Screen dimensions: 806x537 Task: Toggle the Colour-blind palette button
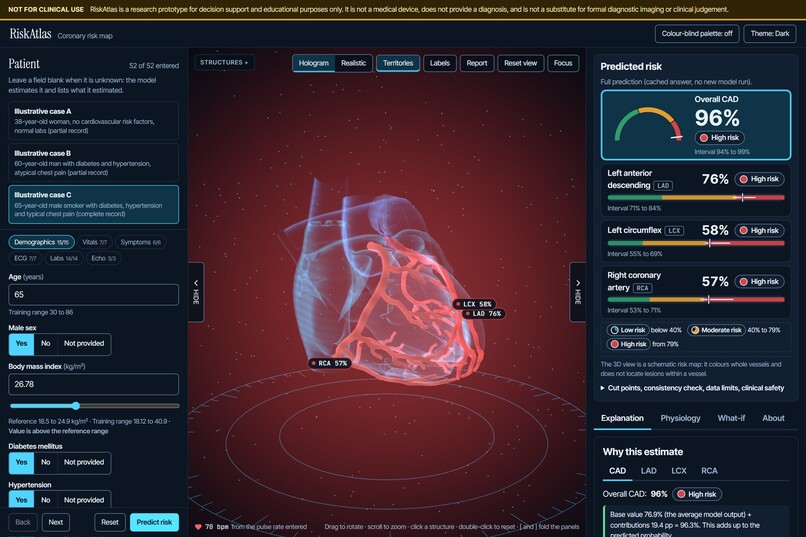point(697,34)
